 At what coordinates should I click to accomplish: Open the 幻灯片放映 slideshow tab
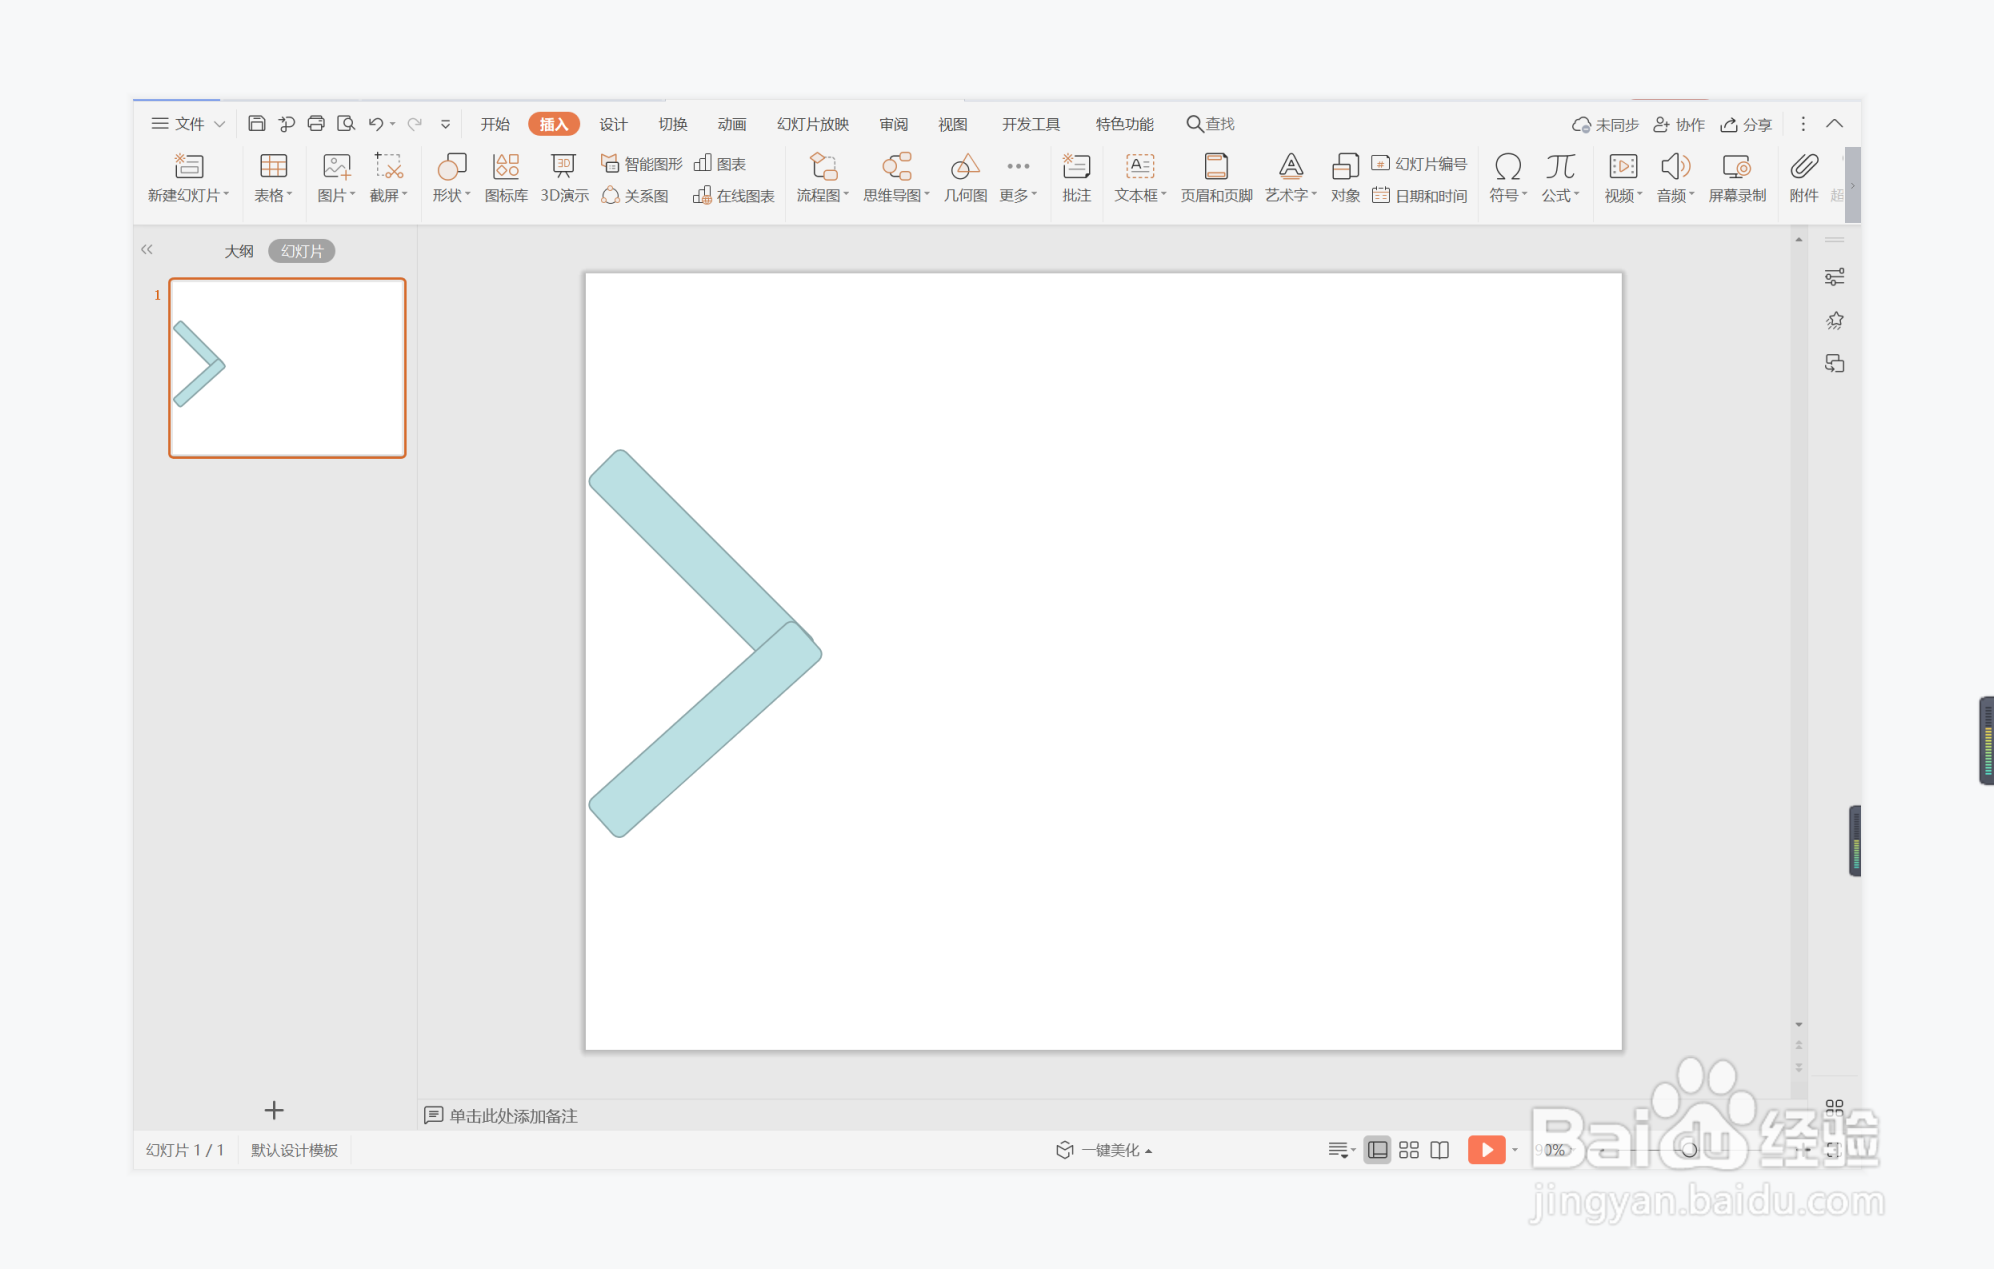pyautogui.click(x=813, y=124)
